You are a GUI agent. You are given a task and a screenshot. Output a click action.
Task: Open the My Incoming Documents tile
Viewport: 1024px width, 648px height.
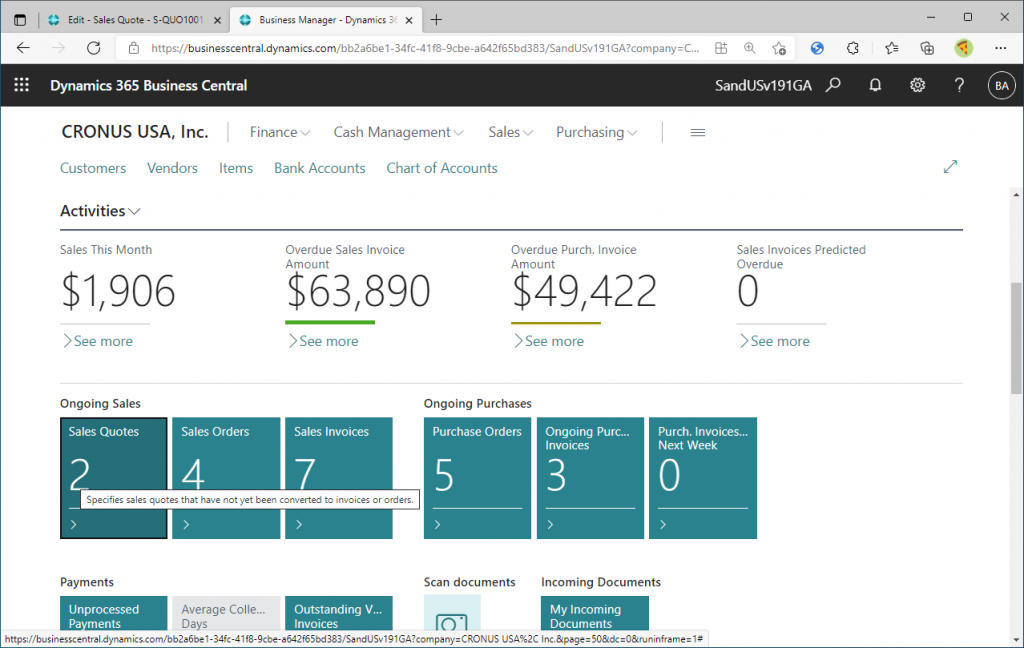[x=595, y=614]
